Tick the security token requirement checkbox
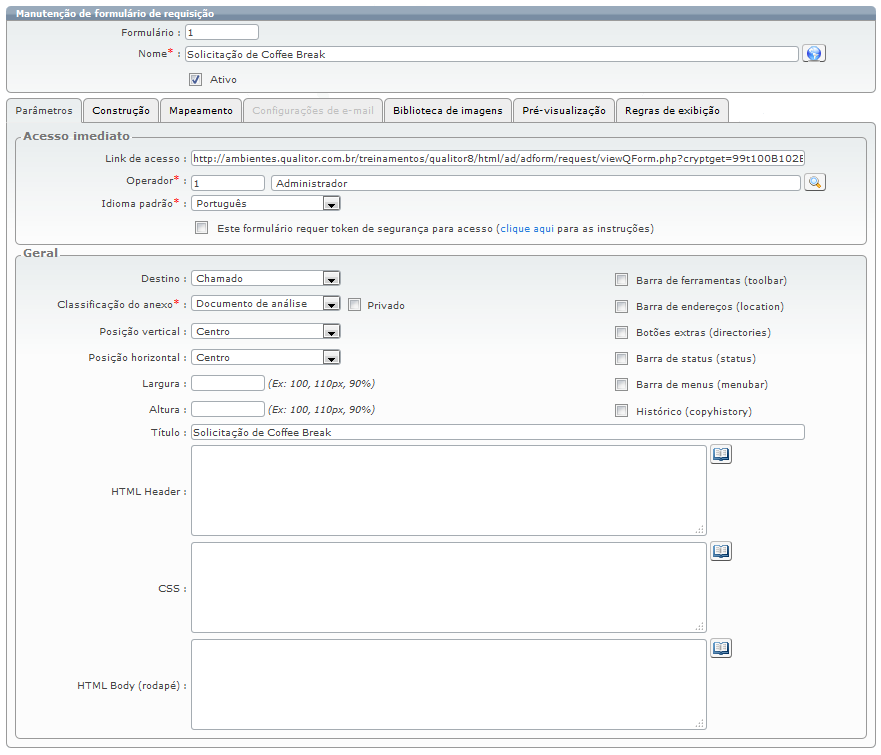 (x=202, y=228)
